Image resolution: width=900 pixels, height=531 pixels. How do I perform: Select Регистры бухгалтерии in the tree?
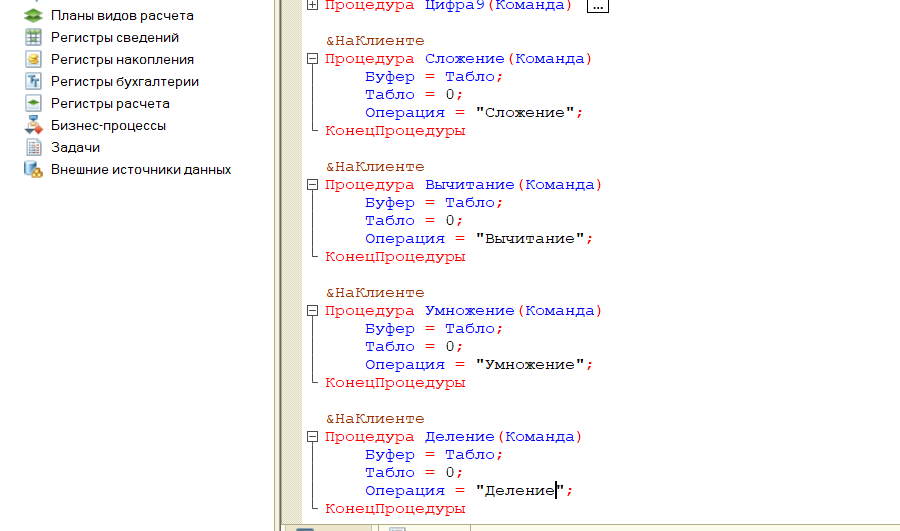(125, 82)
